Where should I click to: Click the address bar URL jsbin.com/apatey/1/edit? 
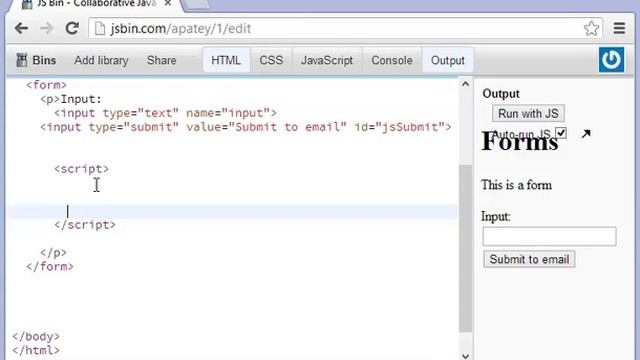coord(181,29)
